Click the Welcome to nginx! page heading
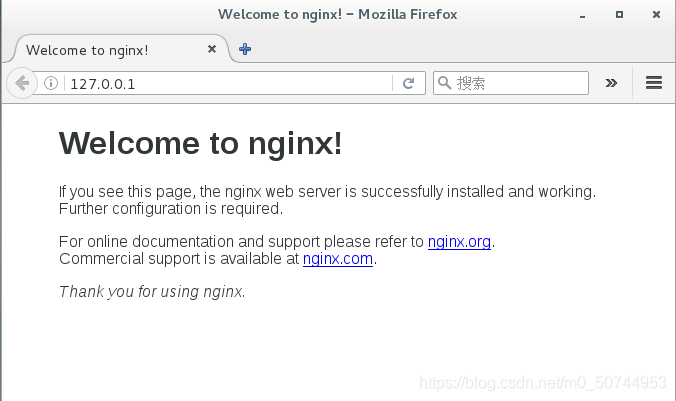 (200, 143)
